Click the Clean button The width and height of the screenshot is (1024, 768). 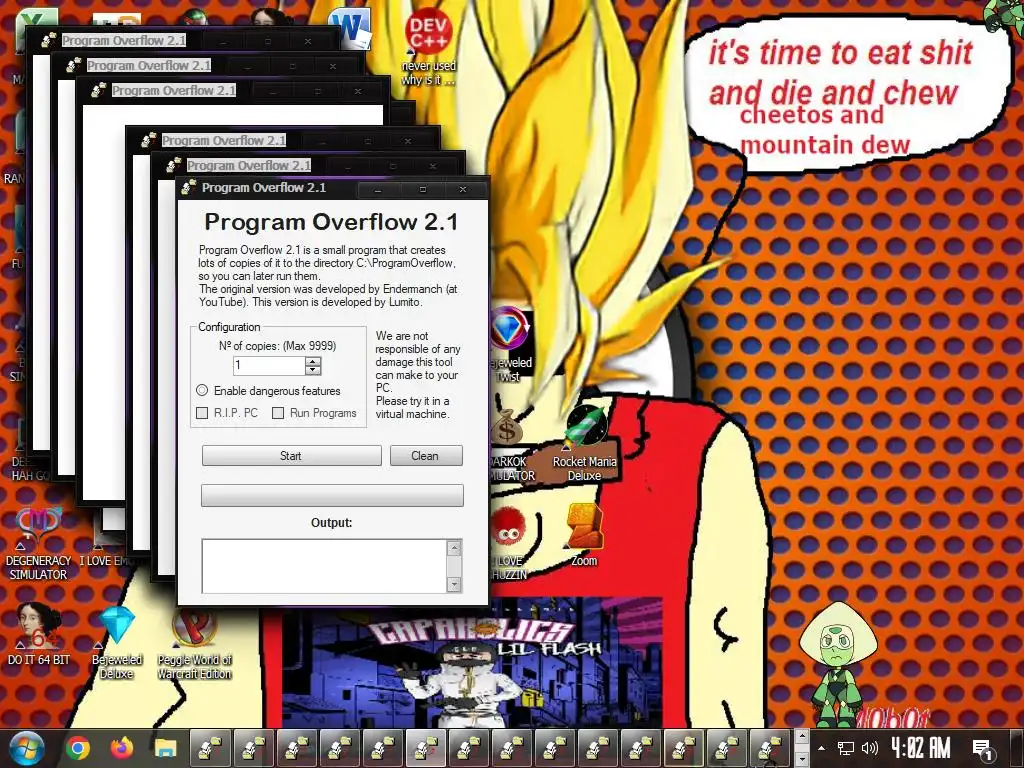426,456
